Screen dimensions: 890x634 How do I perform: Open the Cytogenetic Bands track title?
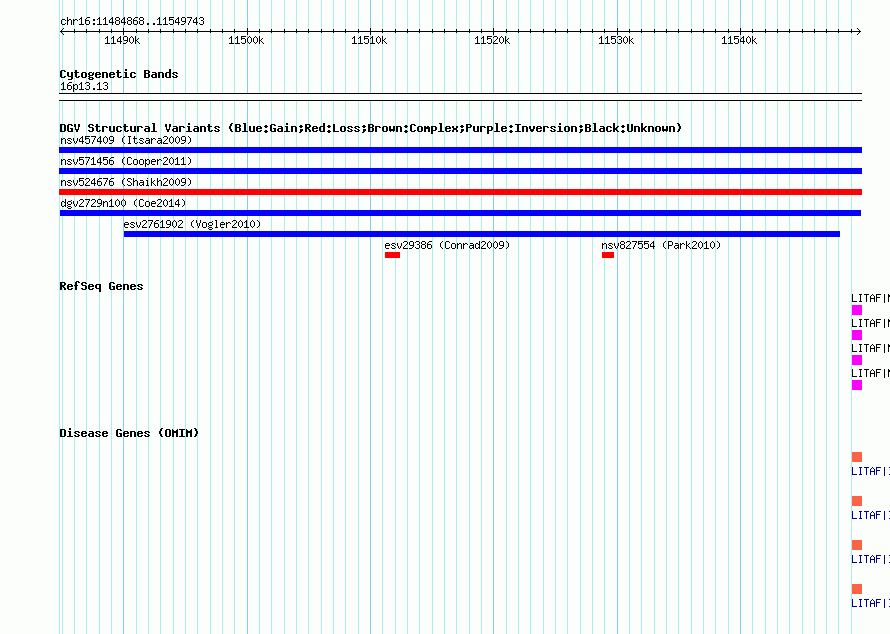point(119,74)
